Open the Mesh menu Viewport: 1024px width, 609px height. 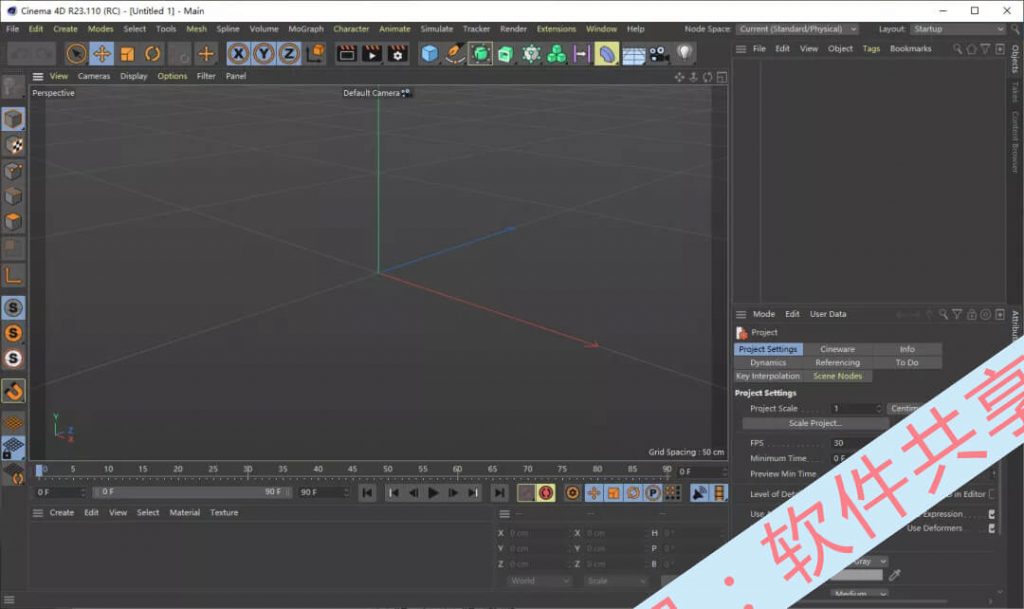point(196,29)
